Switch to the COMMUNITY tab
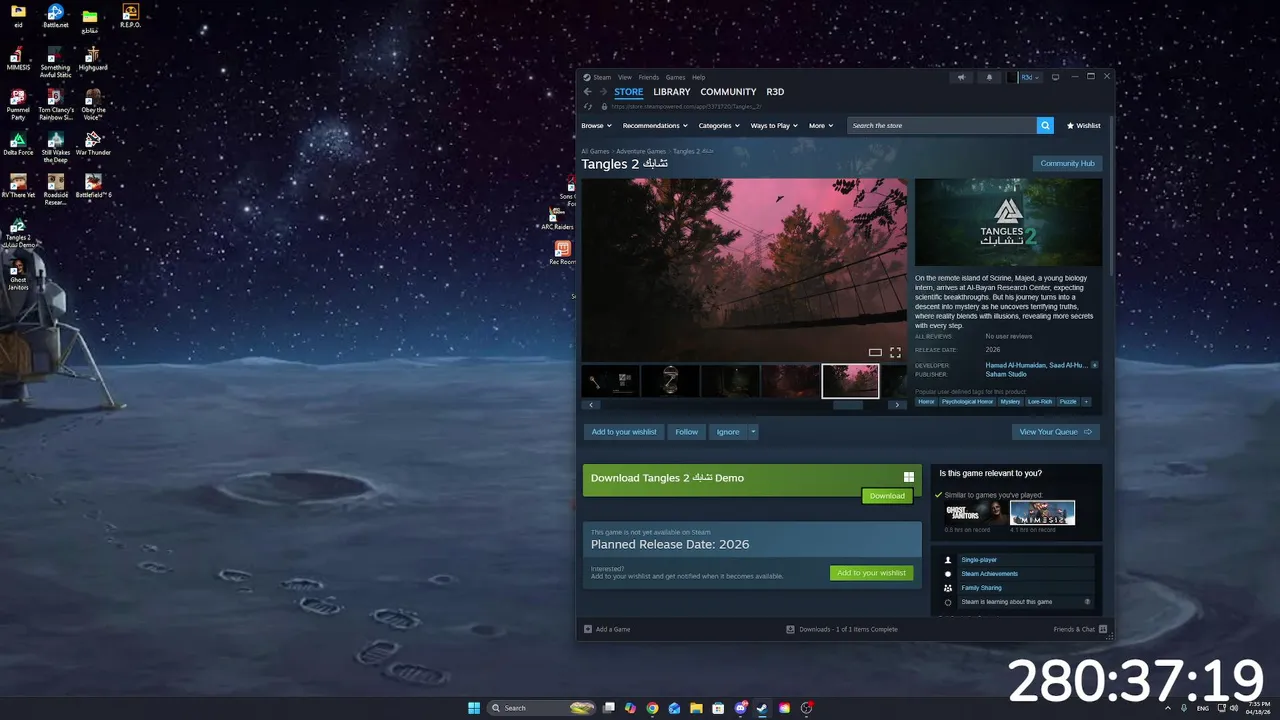 [728, 92]
